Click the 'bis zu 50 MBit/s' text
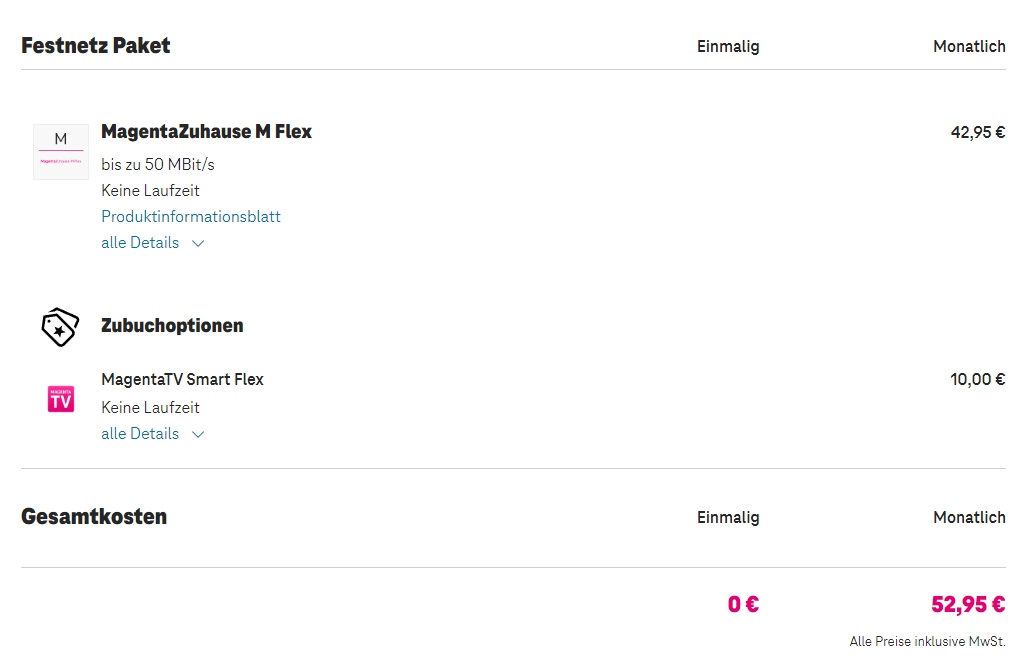 point(158,165)
